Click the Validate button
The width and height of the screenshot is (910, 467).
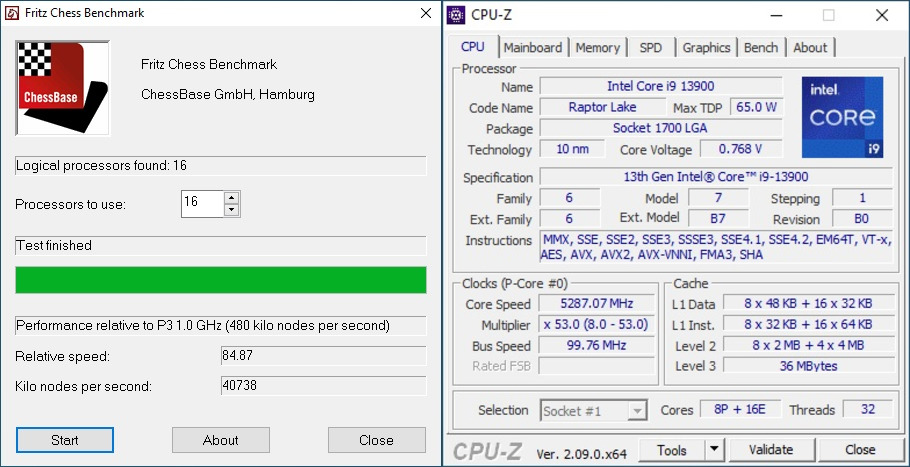click(771, 450)
